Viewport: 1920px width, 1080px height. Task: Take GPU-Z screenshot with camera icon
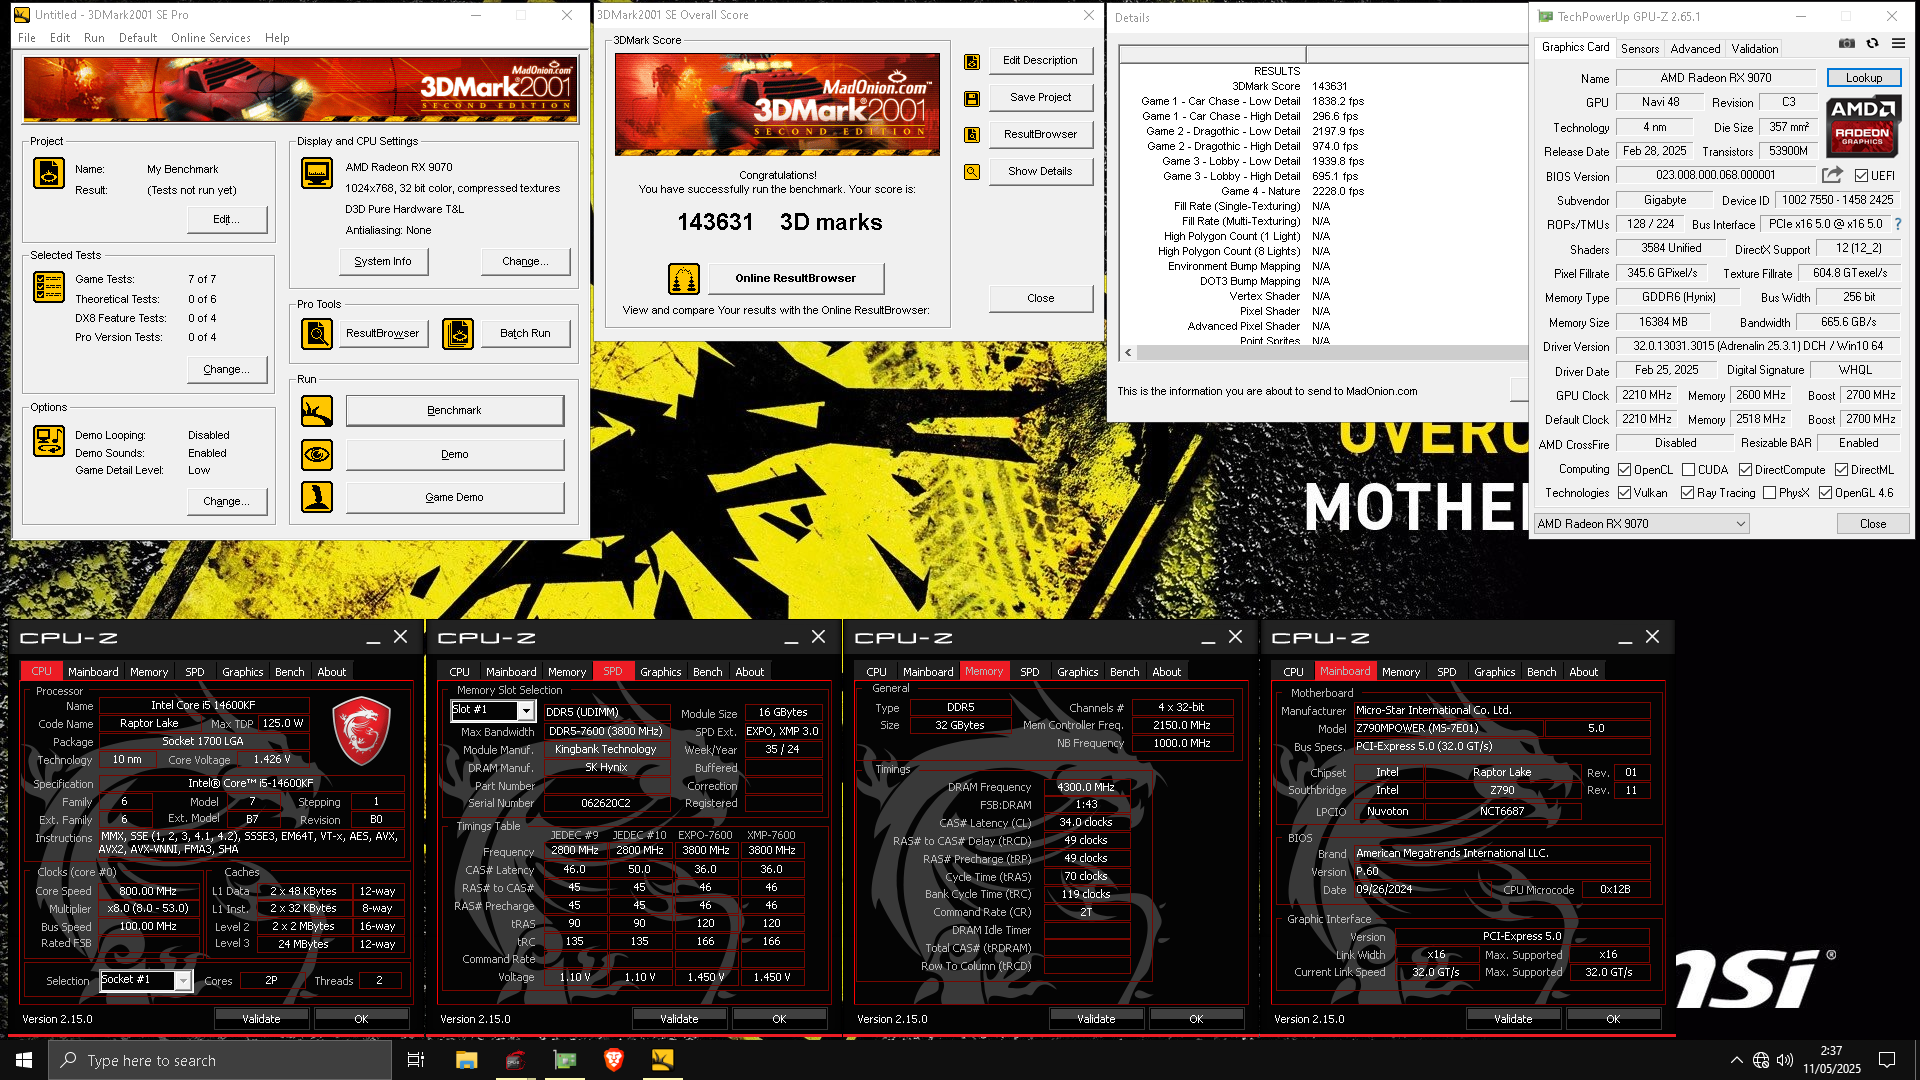pyautogui.click(x=1847, y=44)
